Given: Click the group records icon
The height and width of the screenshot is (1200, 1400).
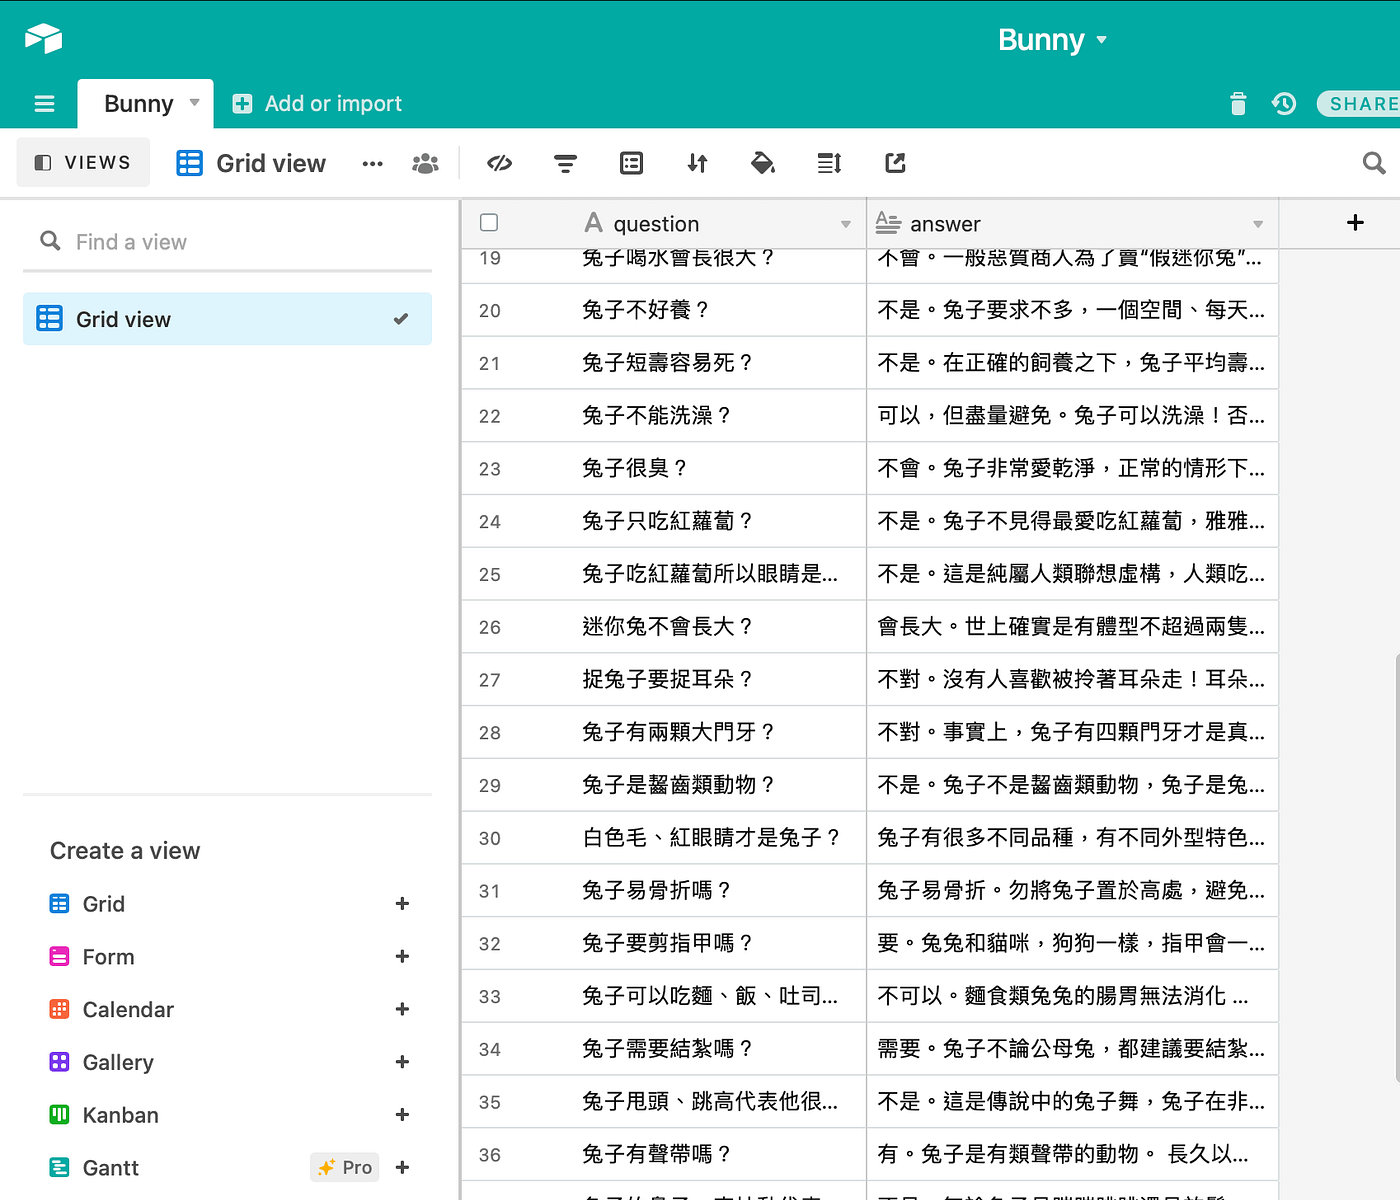Looking at the screenshot, I should [x=631, y=162].
